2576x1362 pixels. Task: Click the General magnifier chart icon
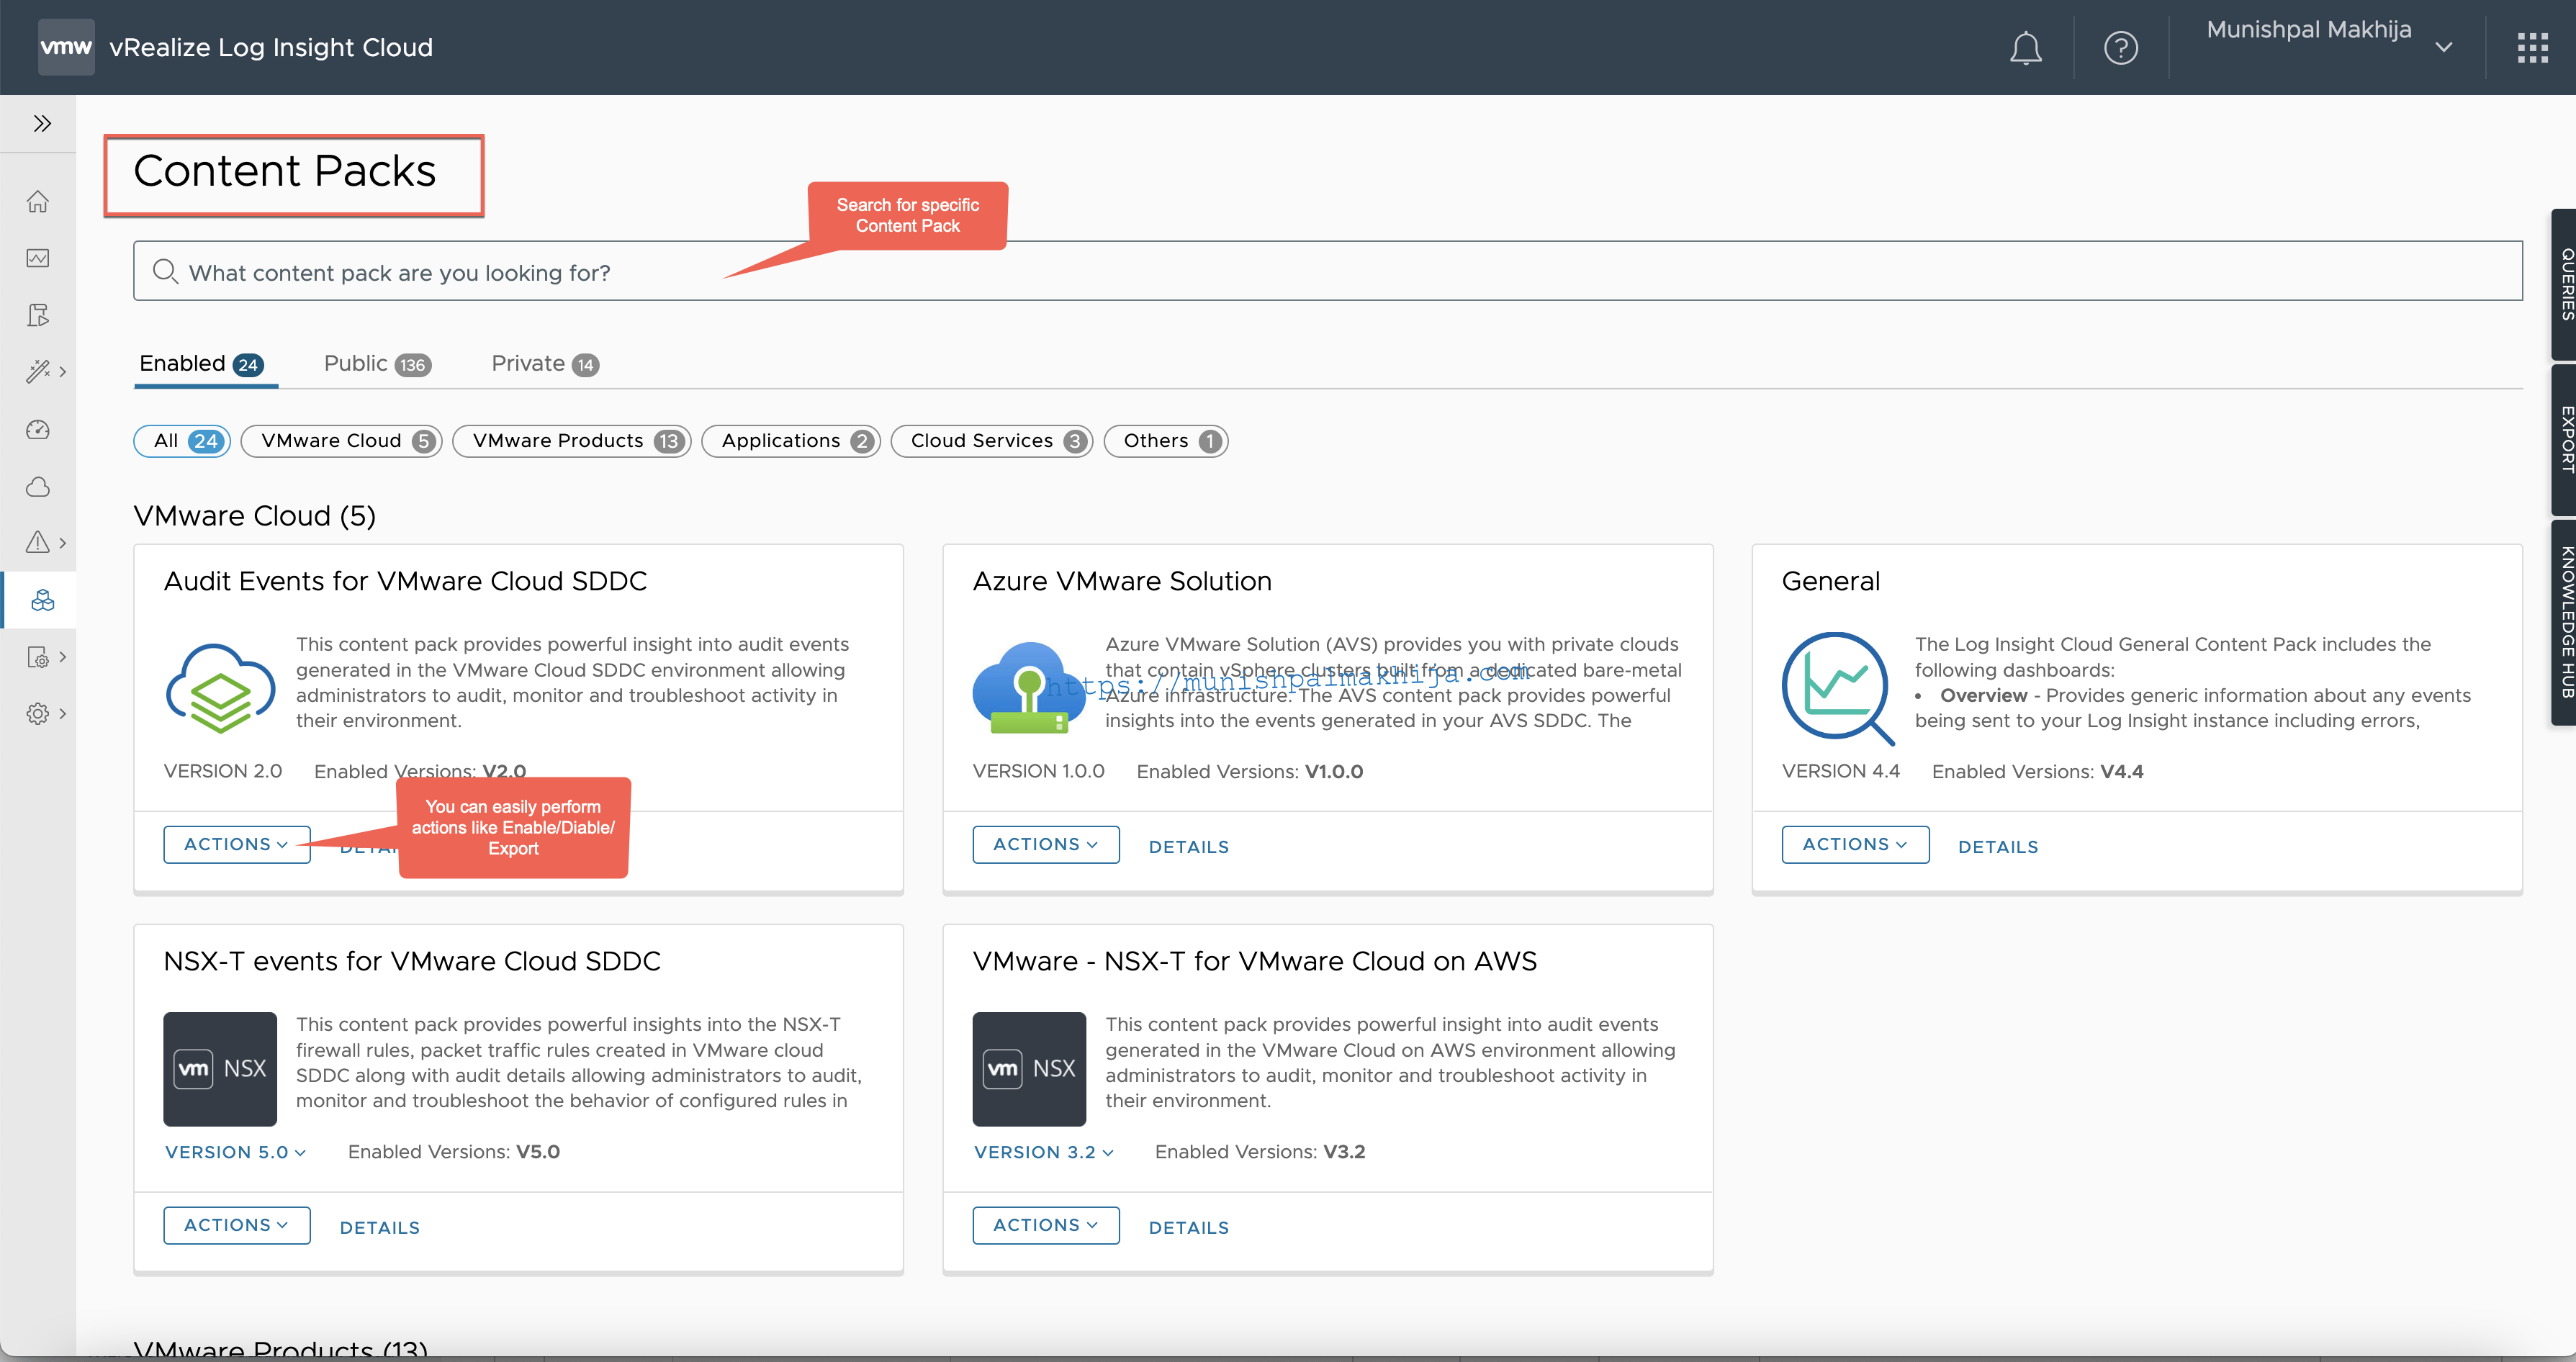1838,688
